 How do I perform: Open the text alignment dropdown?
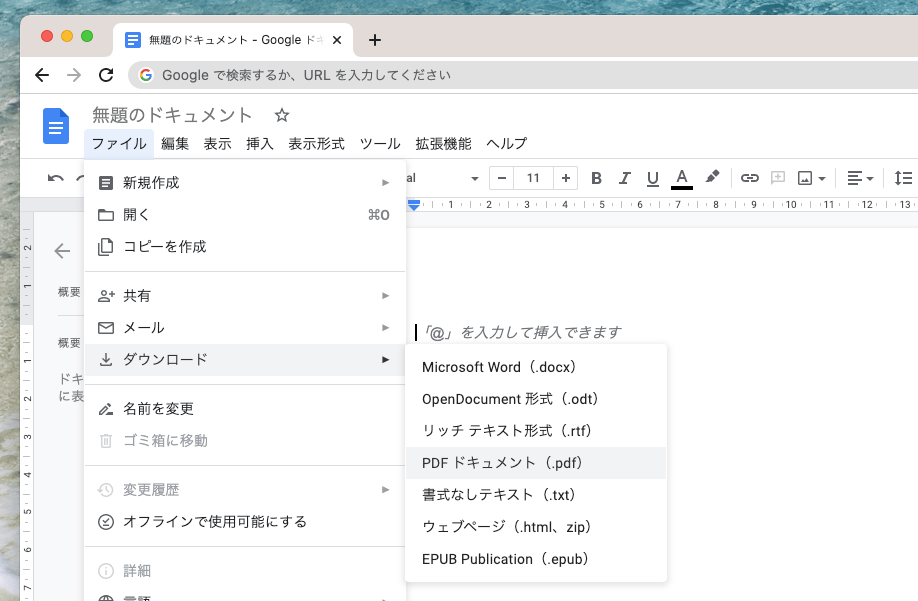click(860, 178)
